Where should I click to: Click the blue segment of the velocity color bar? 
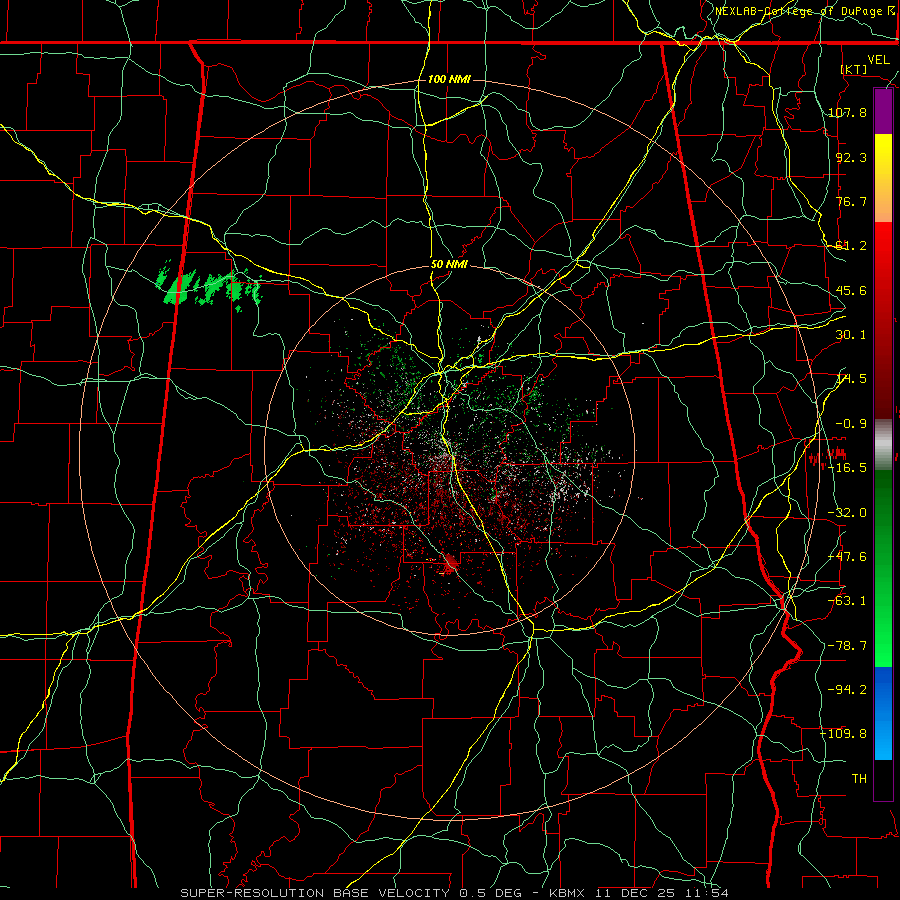click(x=883, y=713)
